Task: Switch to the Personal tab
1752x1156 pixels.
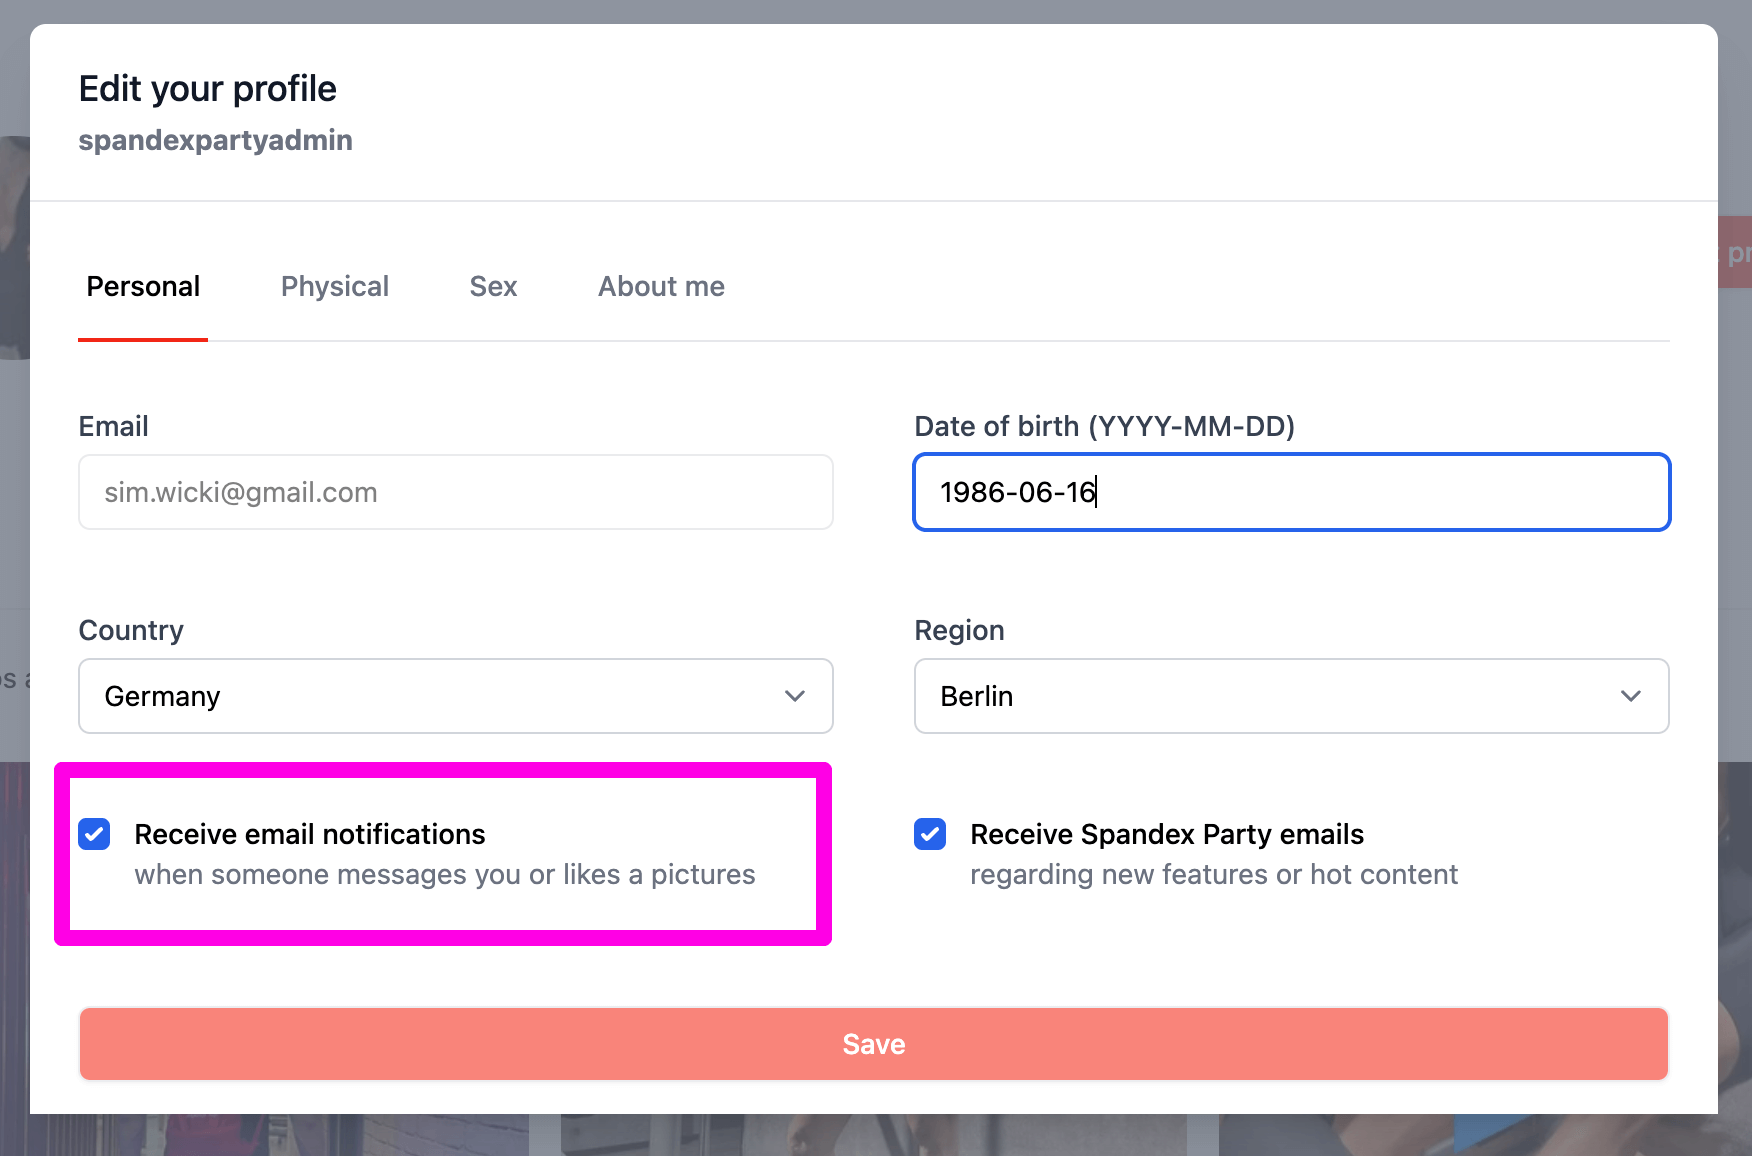Action: pyautogui.click(x=143, y=287)
